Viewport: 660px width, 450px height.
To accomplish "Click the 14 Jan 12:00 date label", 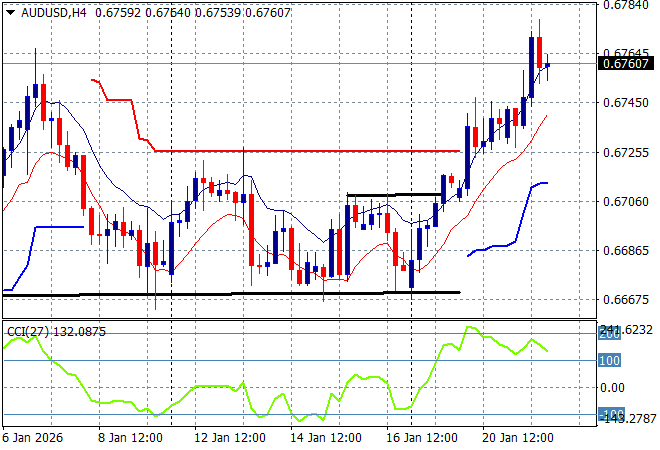I will click(325, 438).
